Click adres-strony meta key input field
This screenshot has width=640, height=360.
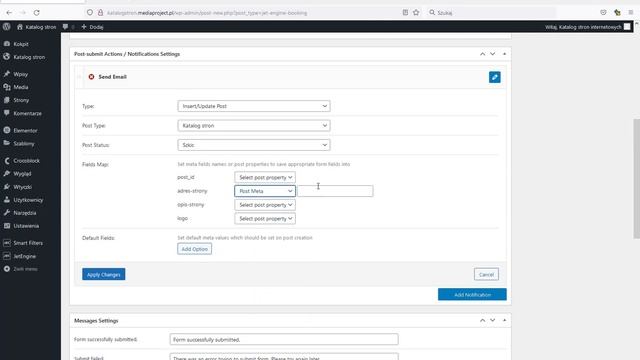pyautogui.click(x=335, y=191)
